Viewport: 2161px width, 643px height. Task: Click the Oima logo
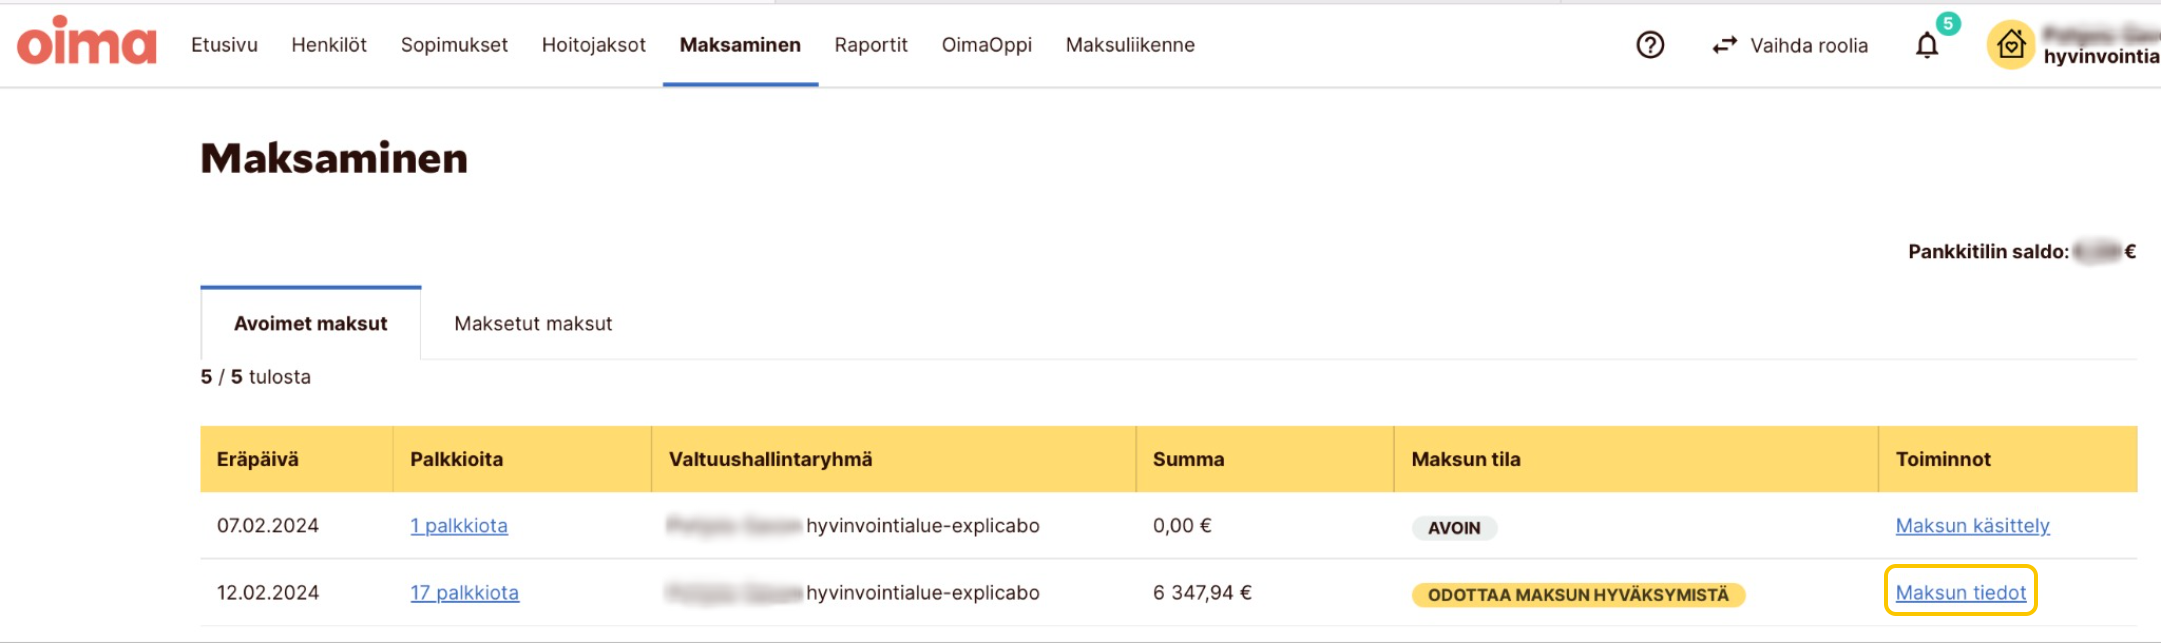[87, 43]
